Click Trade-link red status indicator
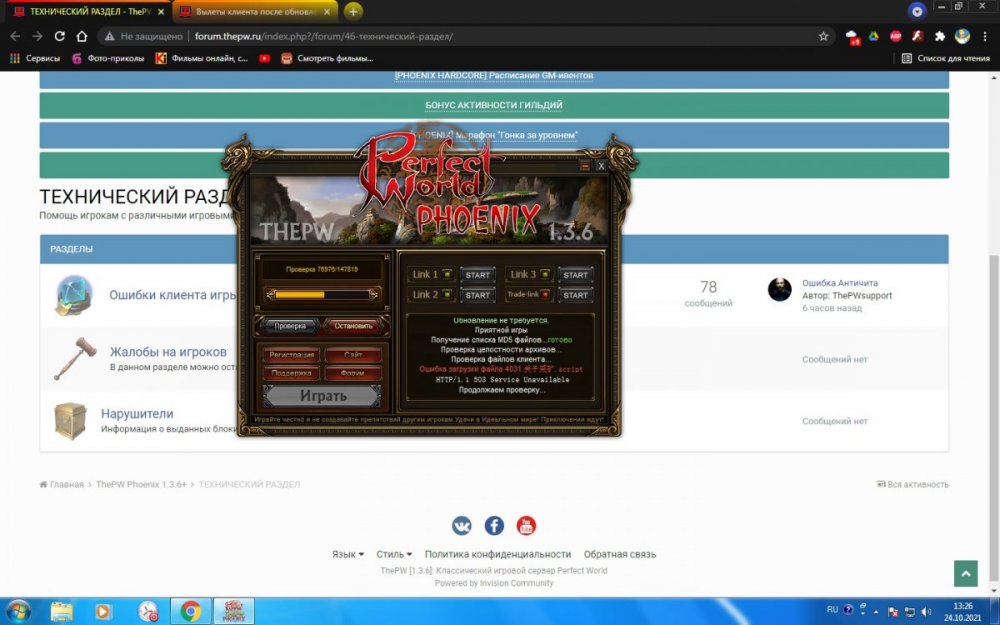Viewport: 1000px width, 625px height. click(x=545, y=294)
